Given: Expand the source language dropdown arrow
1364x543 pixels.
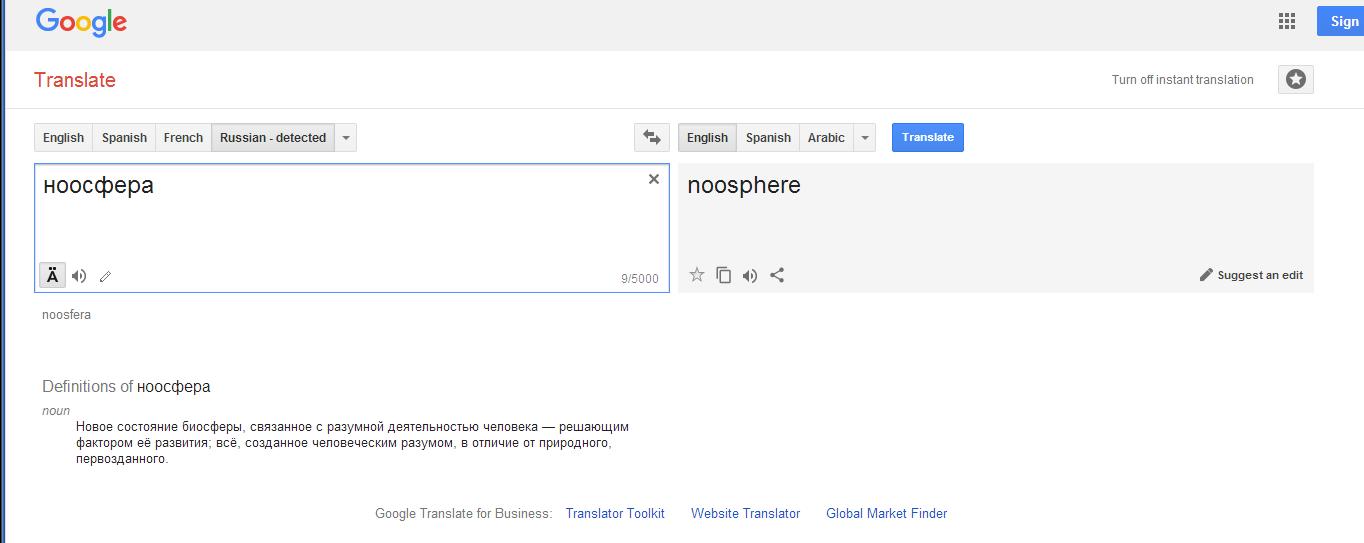Looking at the screenshot, I should click(x=345, y=138).
